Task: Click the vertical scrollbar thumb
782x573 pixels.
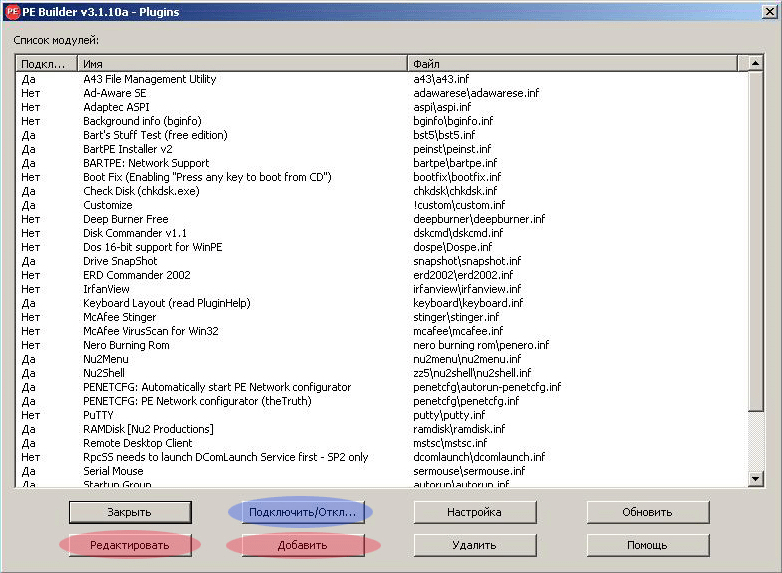Action: point(756,241)
